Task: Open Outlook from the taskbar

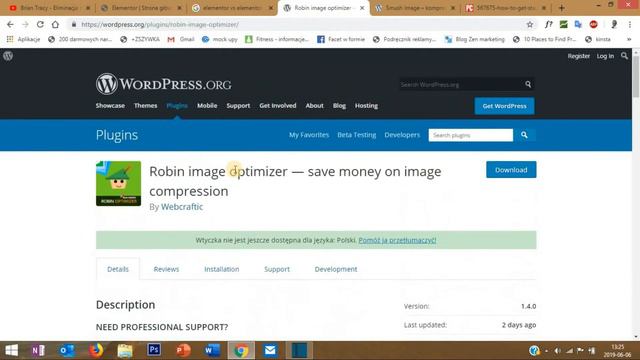Action: pyautogui.click(x=67, y=350)
